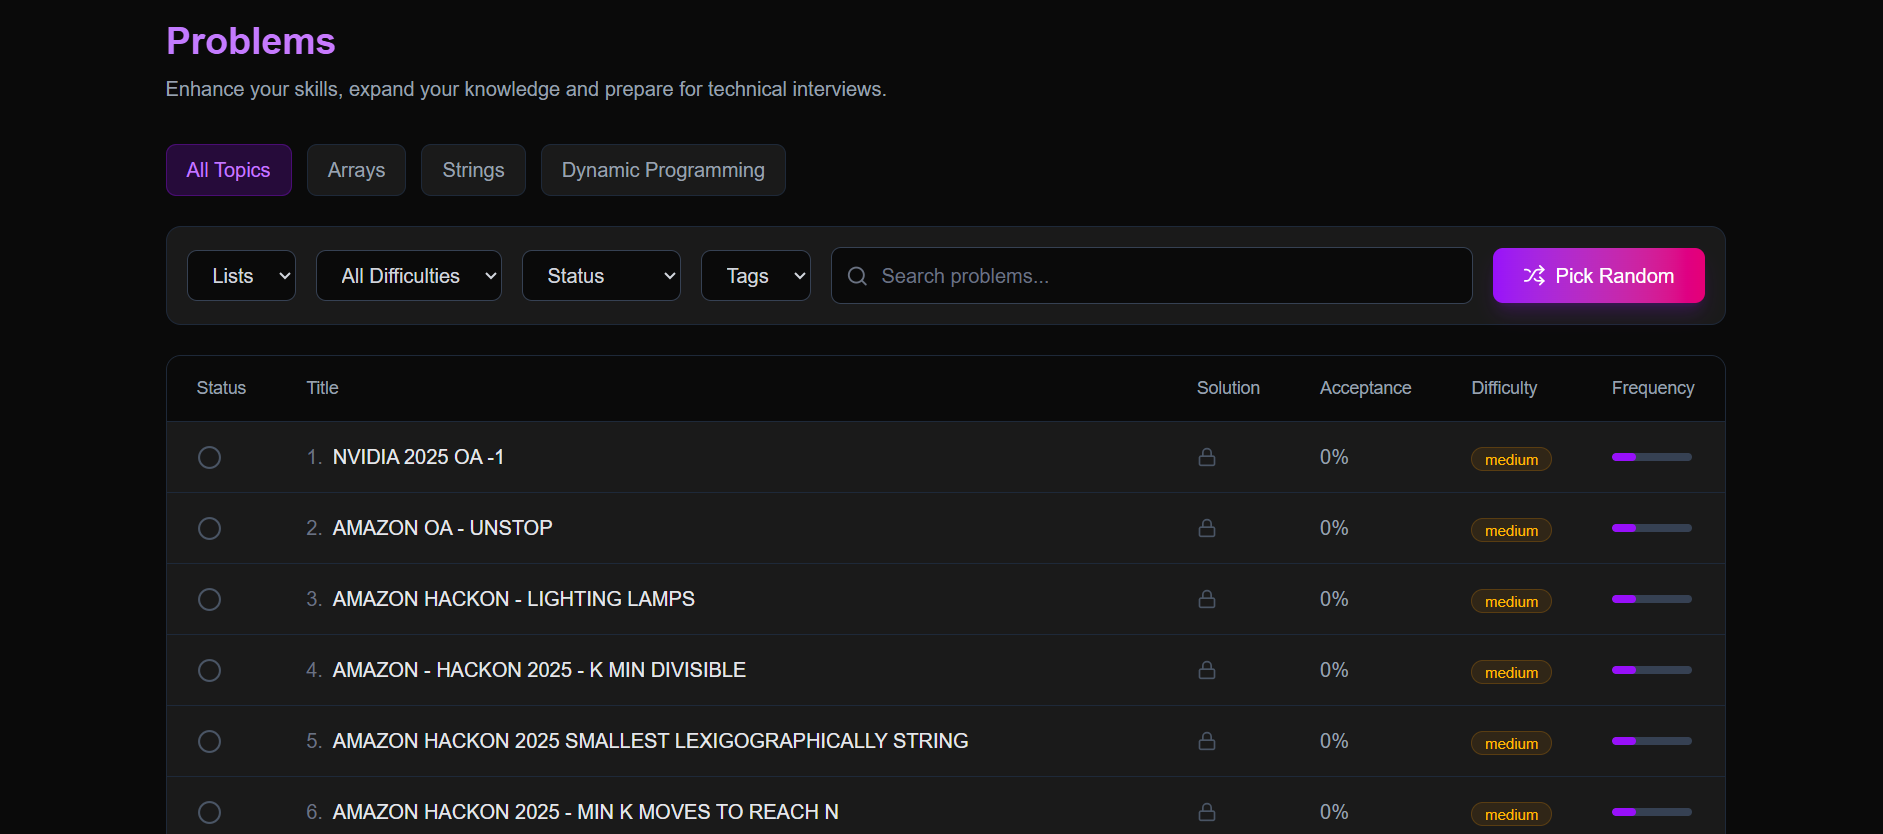Switch to the Arrays topic

(x=356, y=170)
